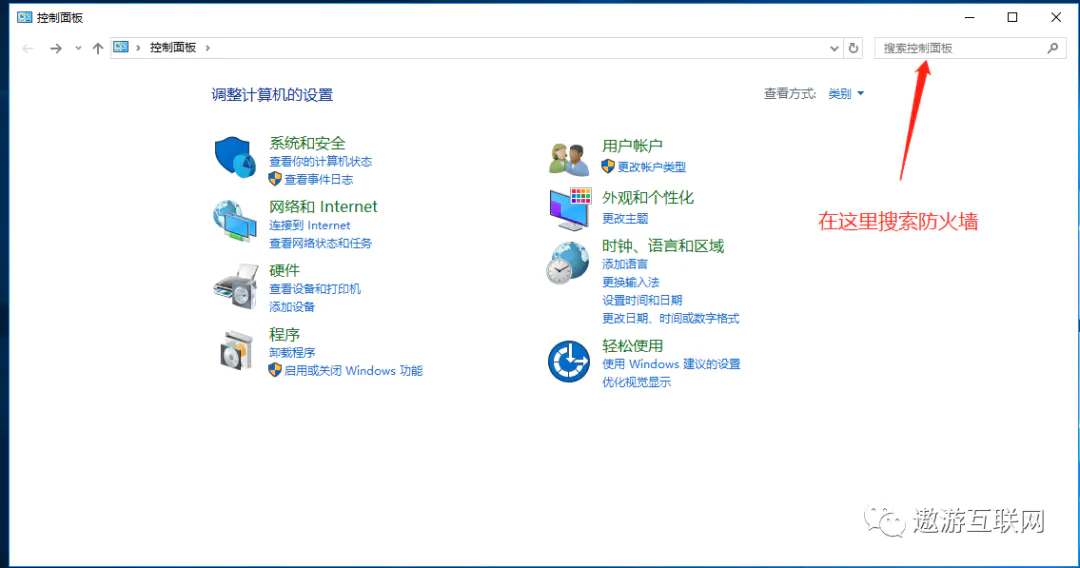Open recent locations dropdown arrow
This screenshot has width=1080, height=568.
point(78,48)
